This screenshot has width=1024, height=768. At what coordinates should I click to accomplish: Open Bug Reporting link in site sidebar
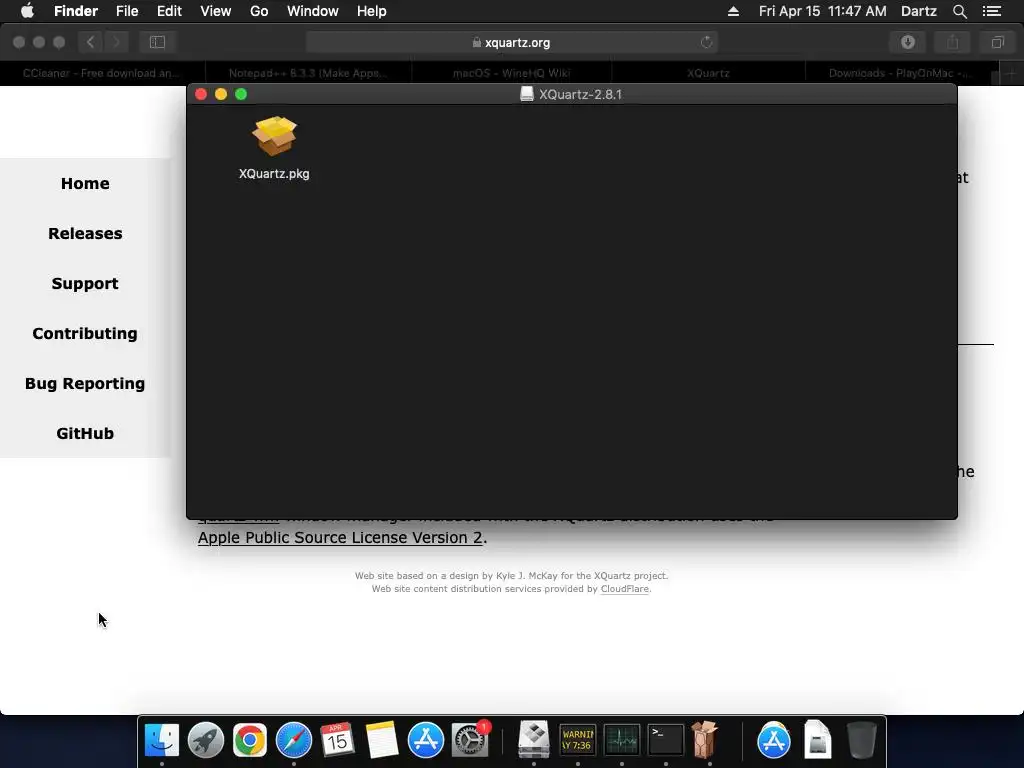coord(85,383)
